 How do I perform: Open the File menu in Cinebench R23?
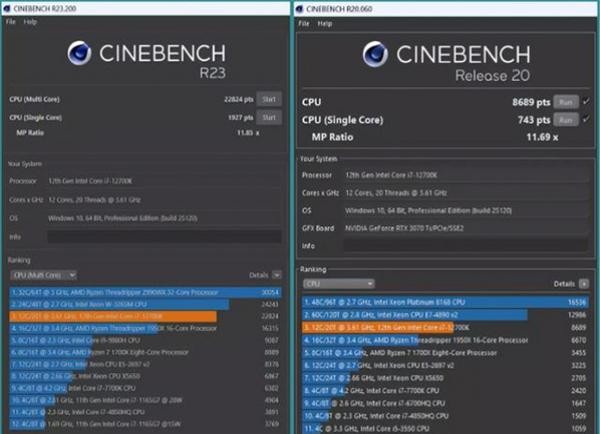pyautogui.click(x=11, y=22)
